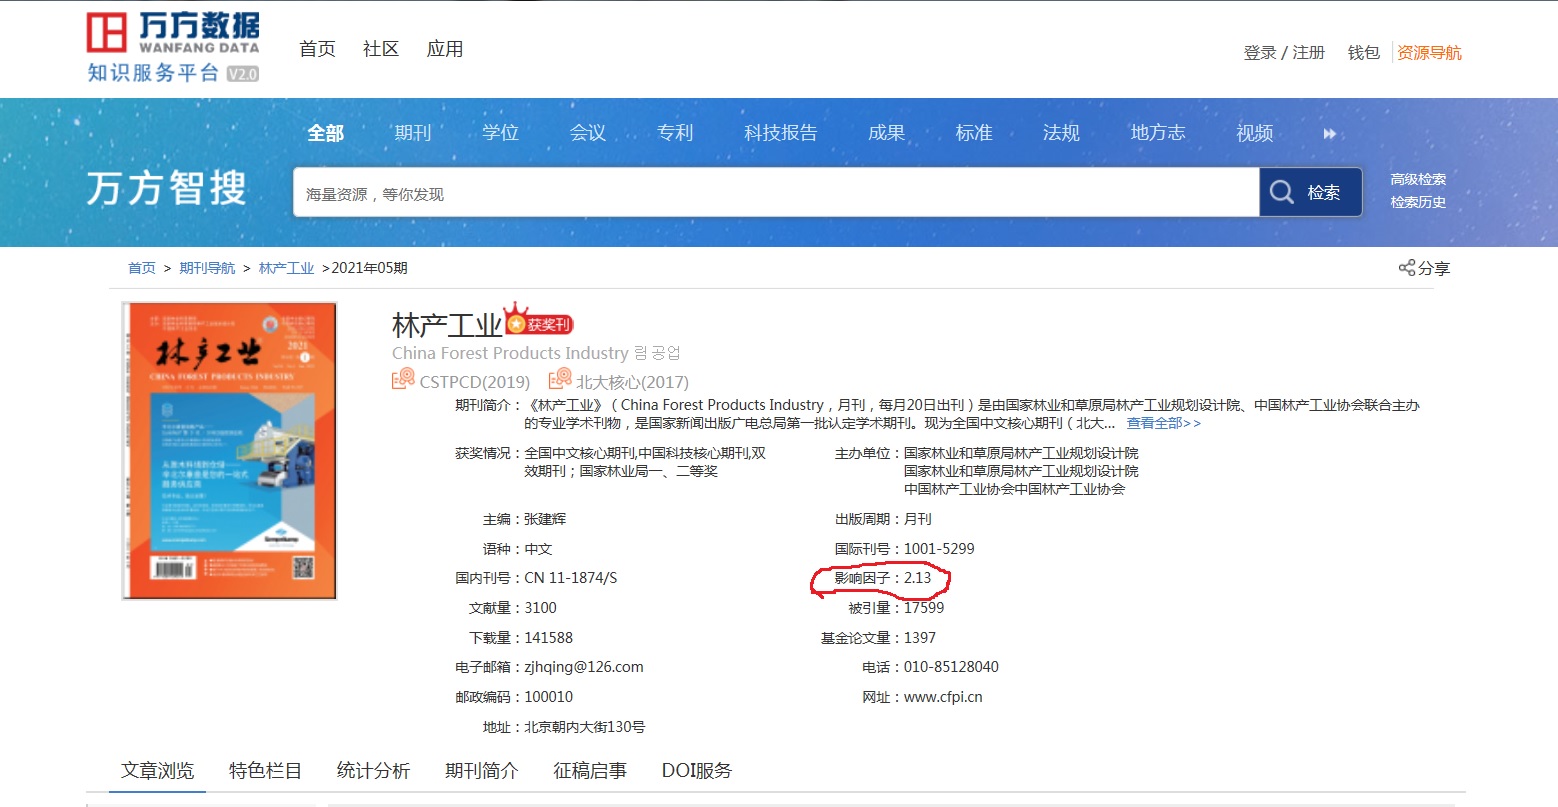Switch to the 期刊简介 bottom tab
The height and width of the screenshot is (807, 1558).
point(481,771)
